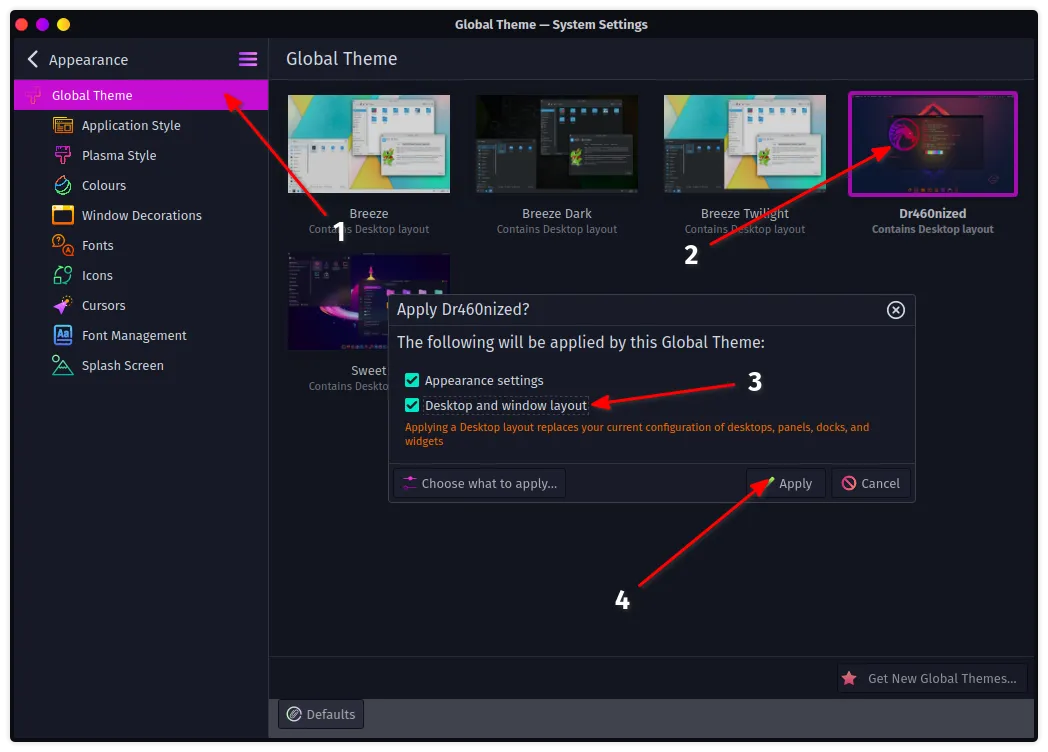This screenshot has height=752, width=1048.
Task: Open the Splash Screen settings page
Action: click(141, 365)
